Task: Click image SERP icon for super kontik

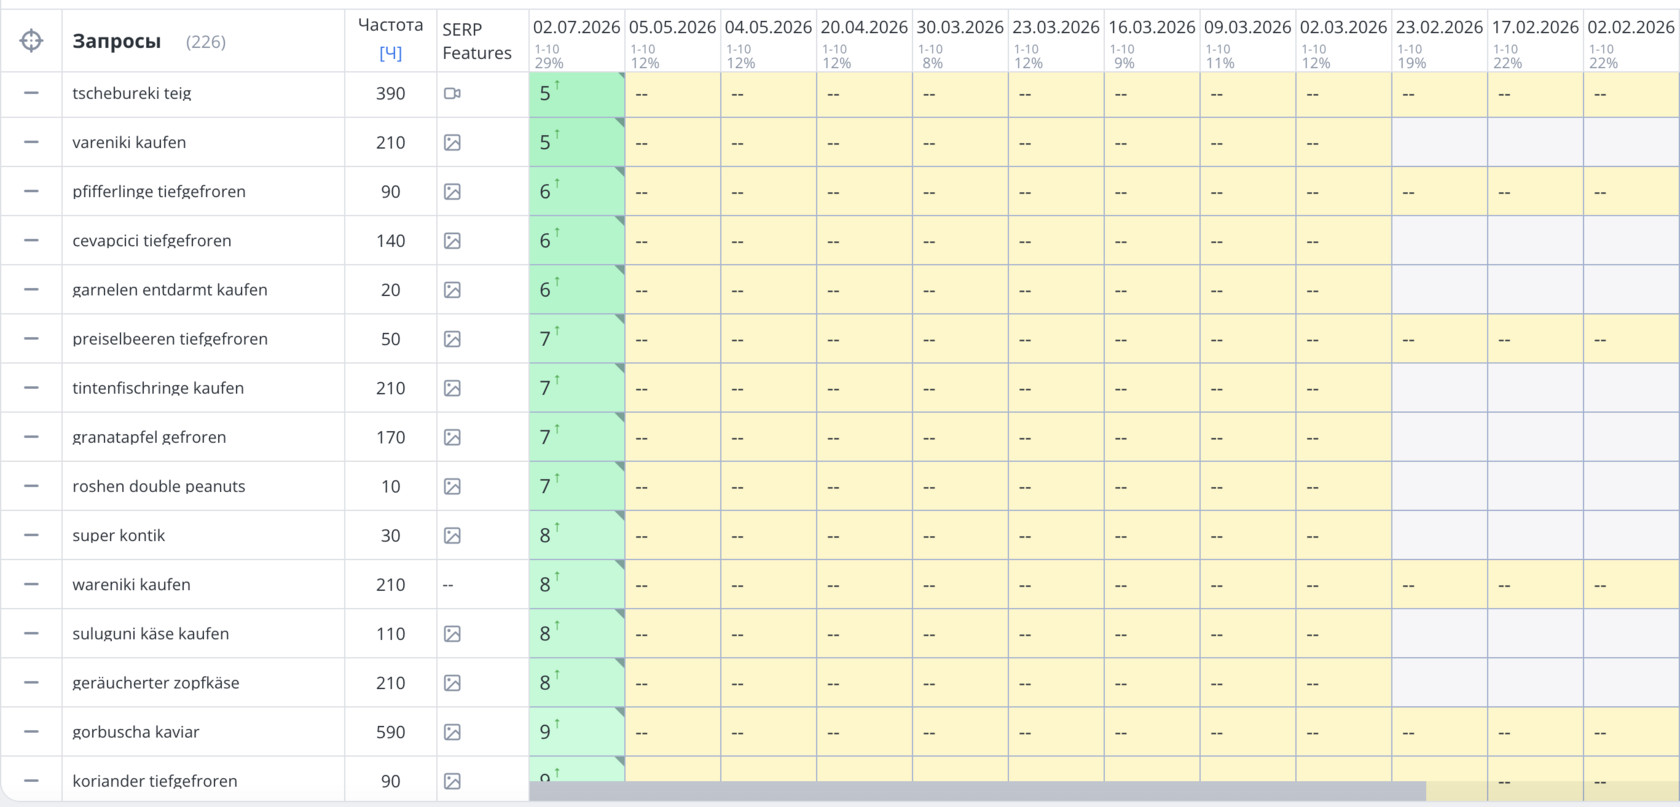Action: click(452, 535)
